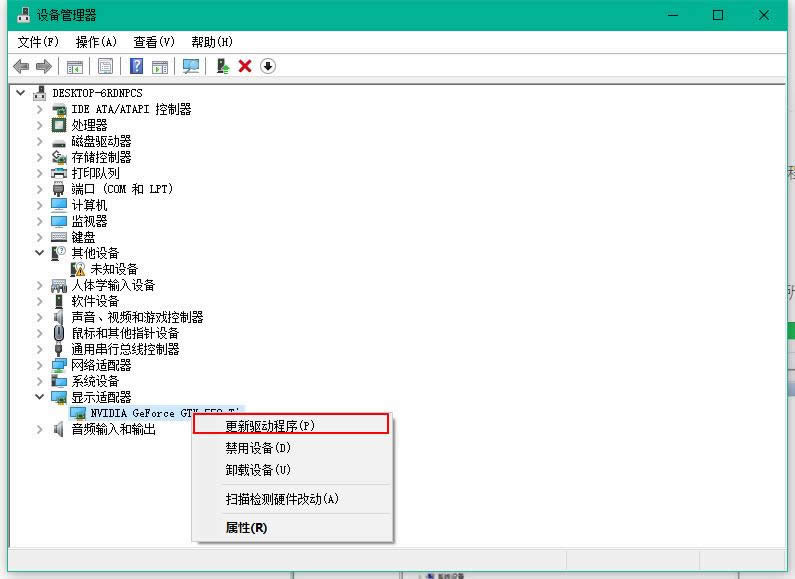Choose 禁用设备(D) from context menu
The image size is (795, 579).
(292, 448)
